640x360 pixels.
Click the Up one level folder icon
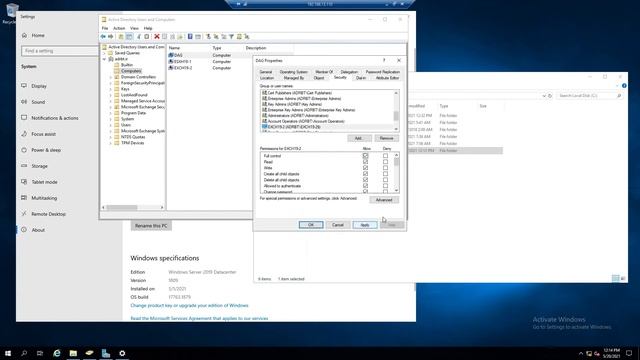point(121,37)
